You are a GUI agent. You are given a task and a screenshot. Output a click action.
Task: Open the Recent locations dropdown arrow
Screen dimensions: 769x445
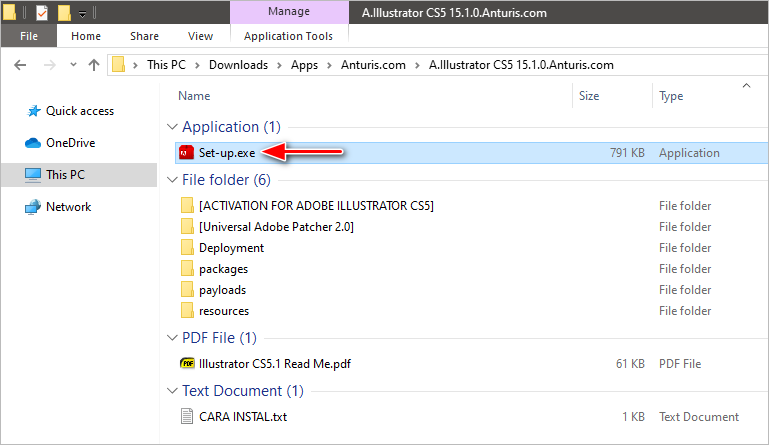pyautogui.click(x=71, y=65)
